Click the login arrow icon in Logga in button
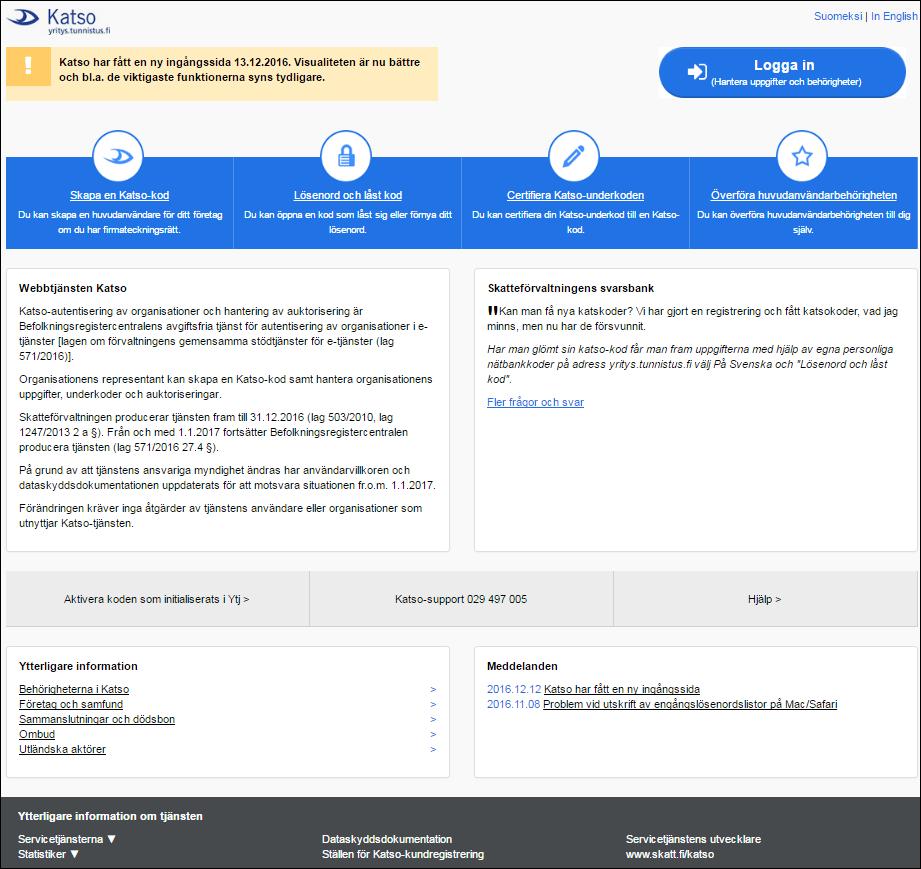The image size is (921, 869). point(697,72)
